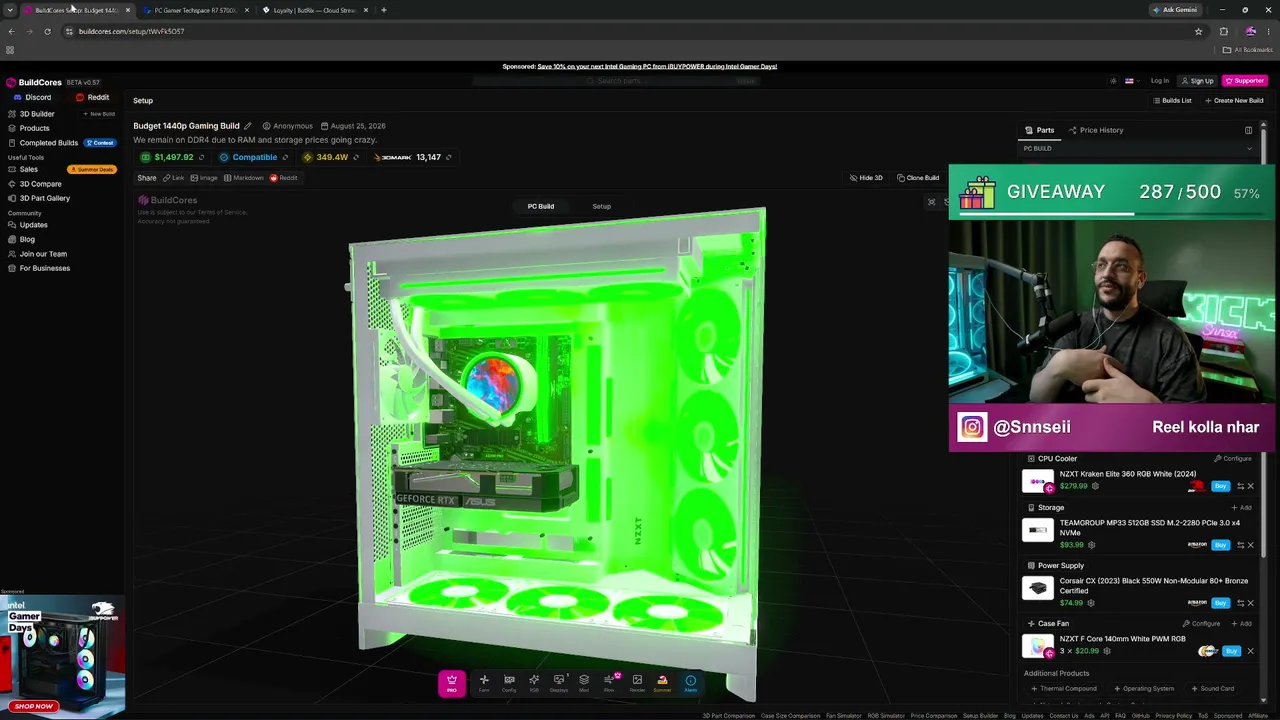The width and height of the screenshot is (1280, 720).
Task: Configure the CPU Cooler
Action: 1232,459
